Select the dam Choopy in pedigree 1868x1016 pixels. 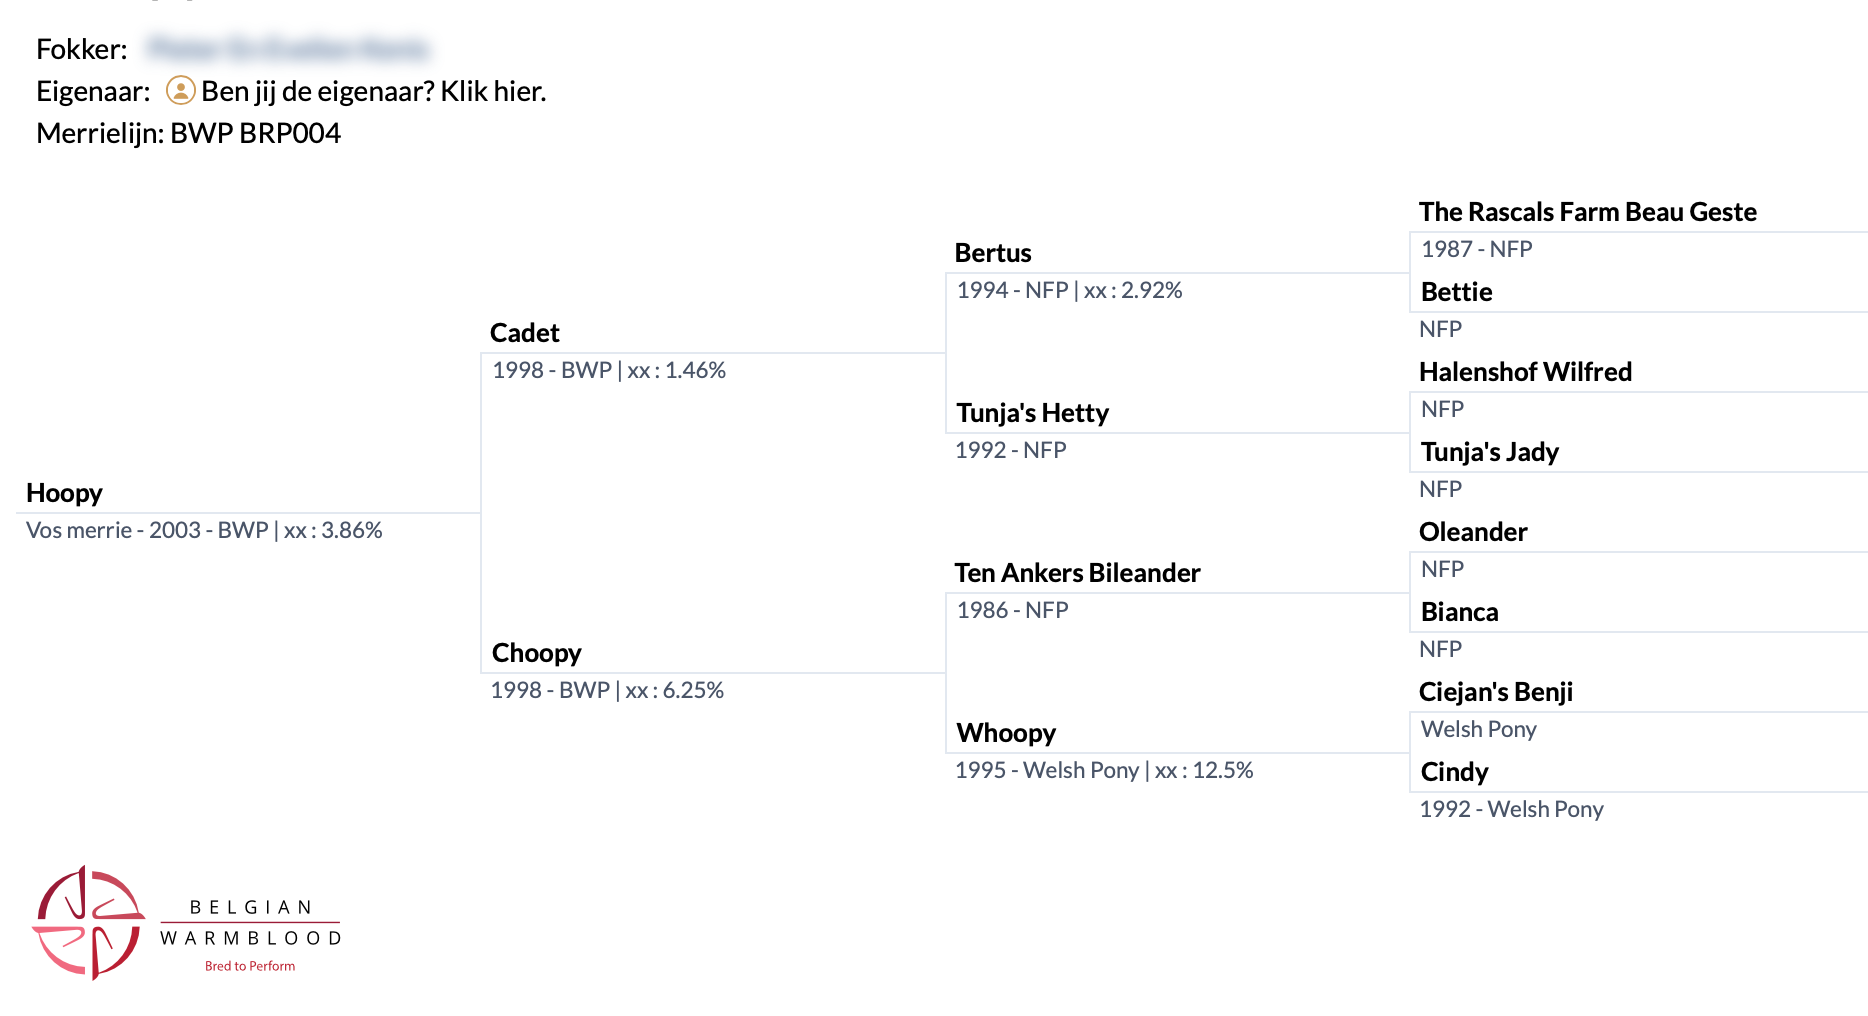[x=536, y=653]
